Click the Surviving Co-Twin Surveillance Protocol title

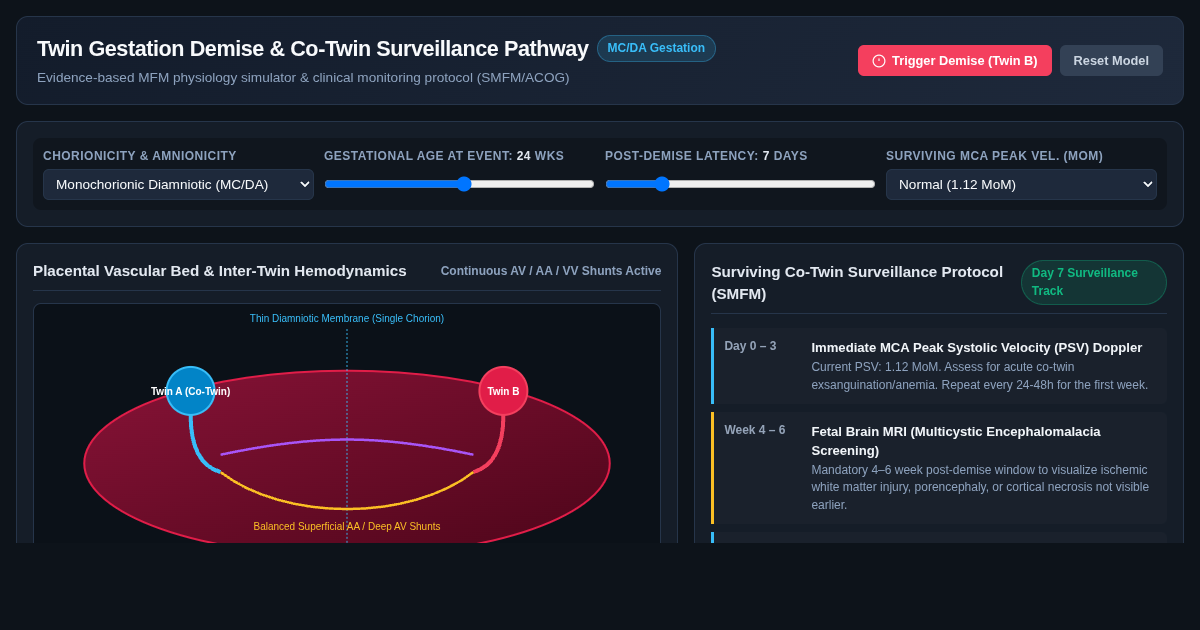coord(857,282)
